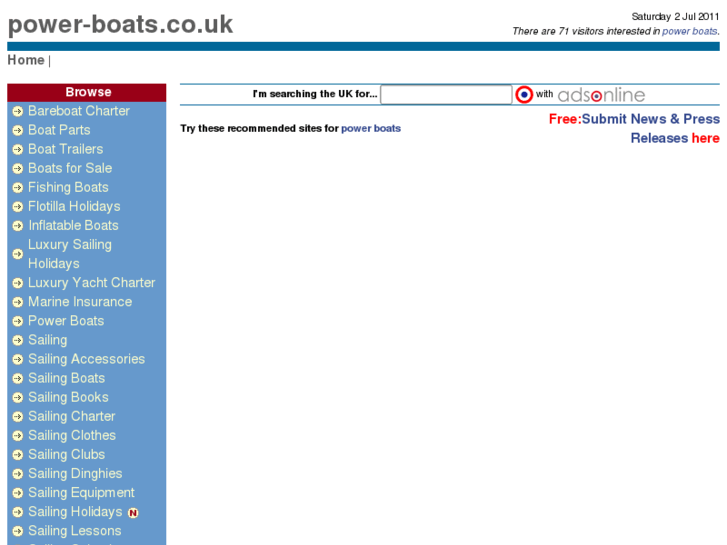Viewport: 727px width, 545px height.
Task: Open the Boats for Sale category
Action: (x=70, y=168)
